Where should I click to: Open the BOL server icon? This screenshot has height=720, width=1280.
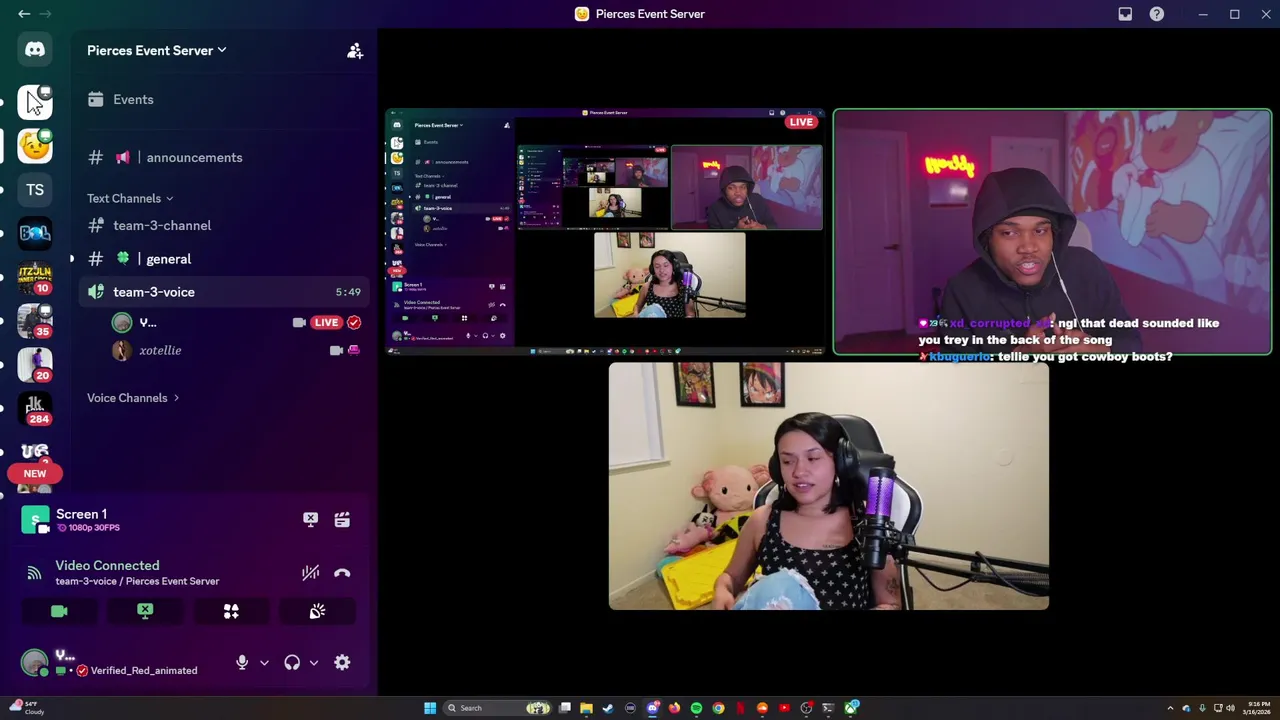click(x=35, y=234)
